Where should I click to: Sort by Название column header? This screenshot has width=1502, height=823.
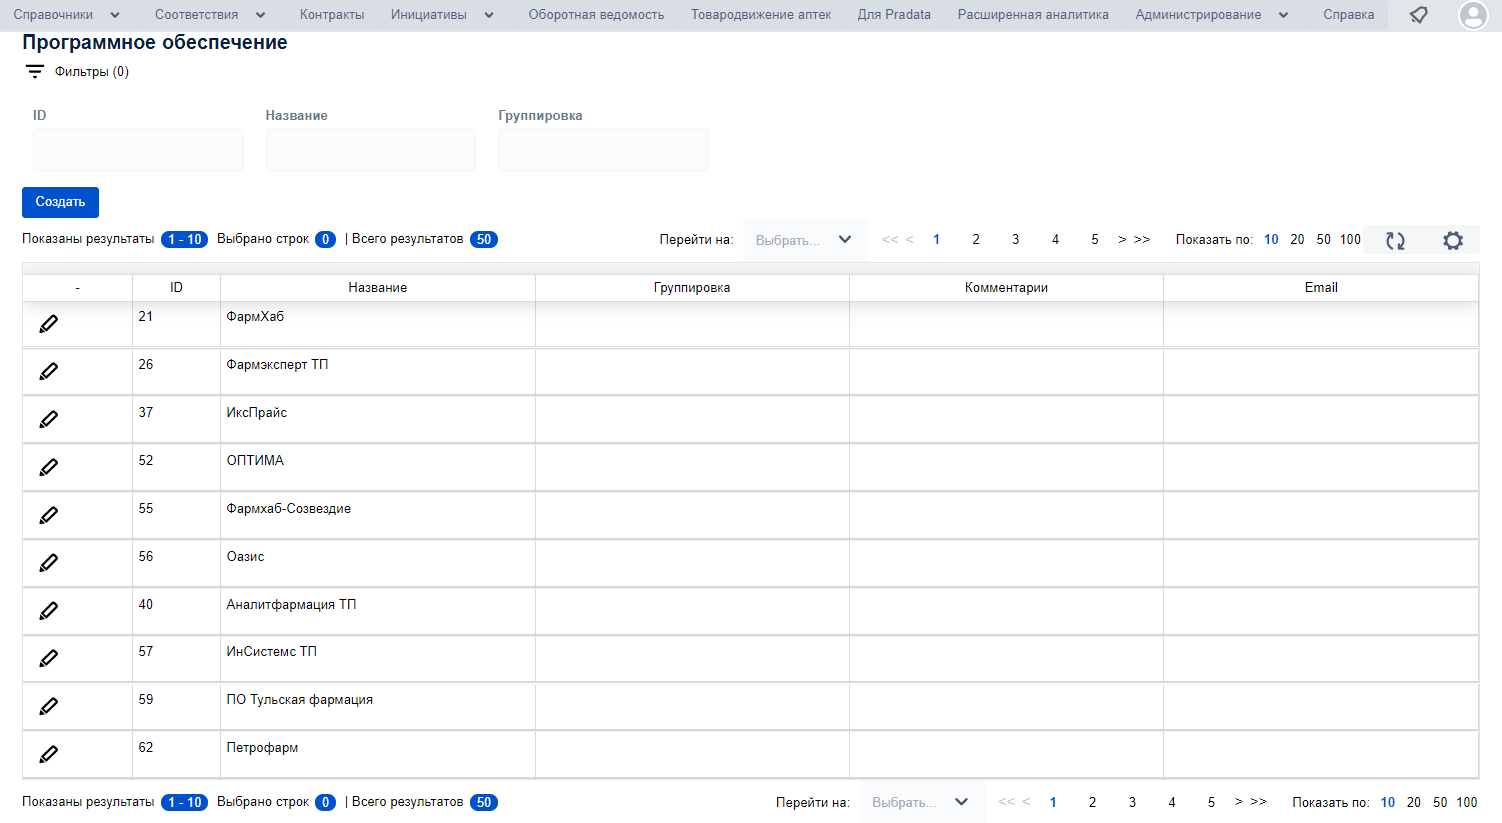378,288
